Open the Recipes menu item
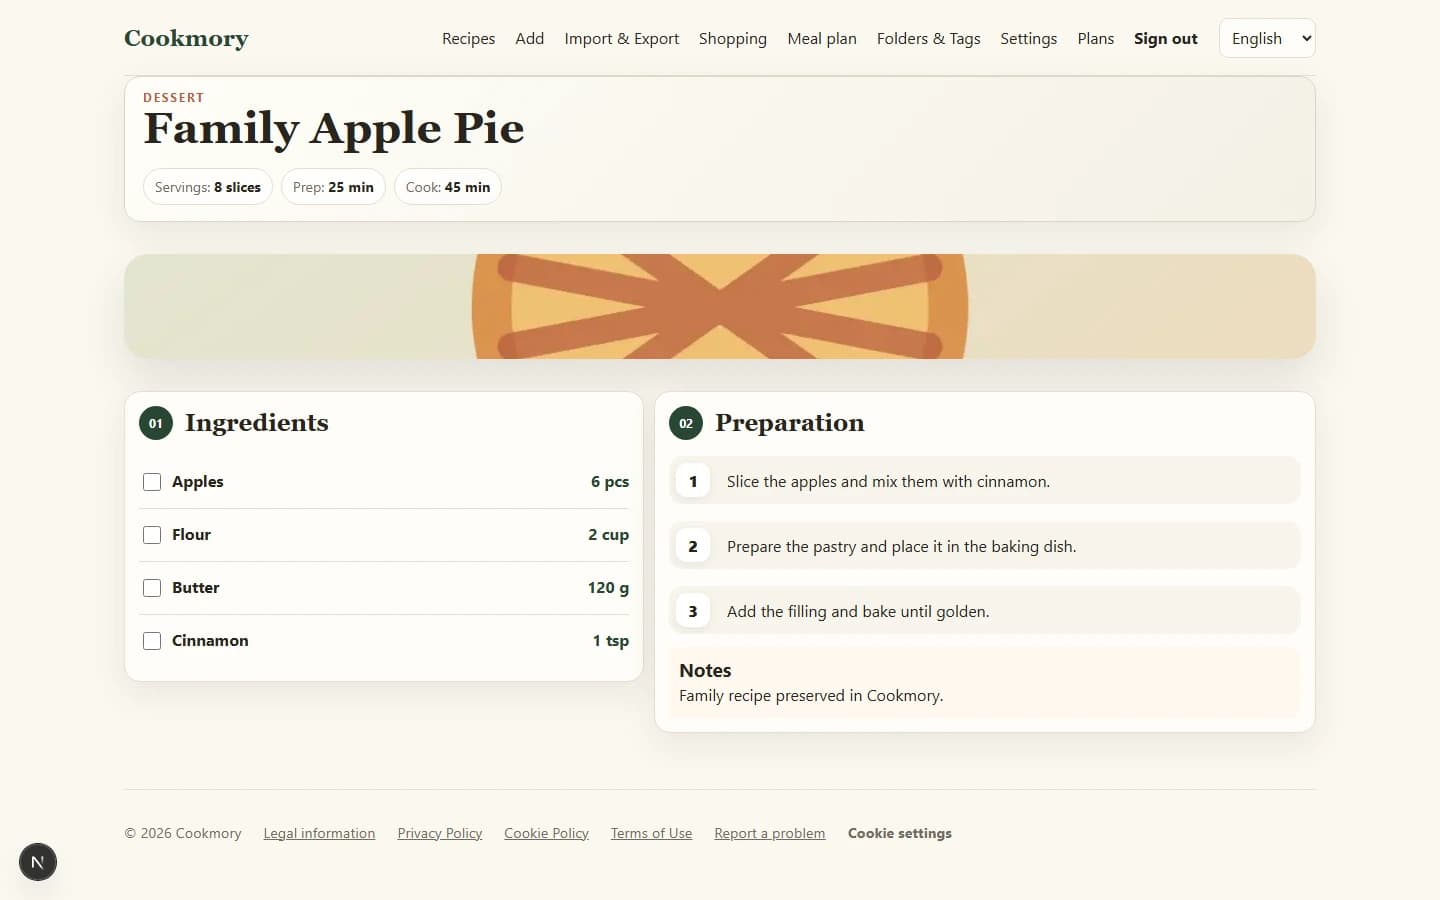Viewport: 1440px width, 900px height. [x=468, y=38]
